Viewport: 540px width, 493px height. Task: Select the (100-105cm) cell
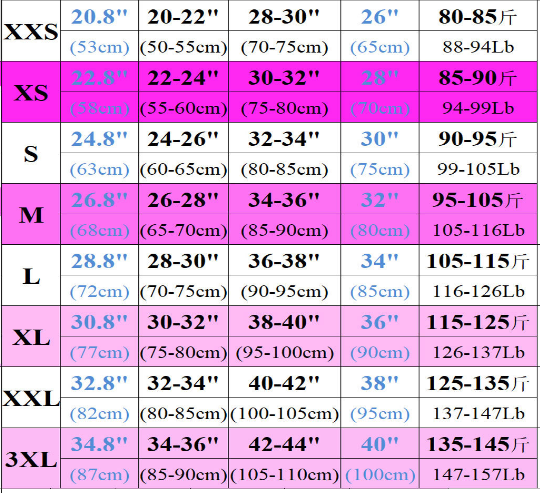pyautogui.click(x=284, y=413)
